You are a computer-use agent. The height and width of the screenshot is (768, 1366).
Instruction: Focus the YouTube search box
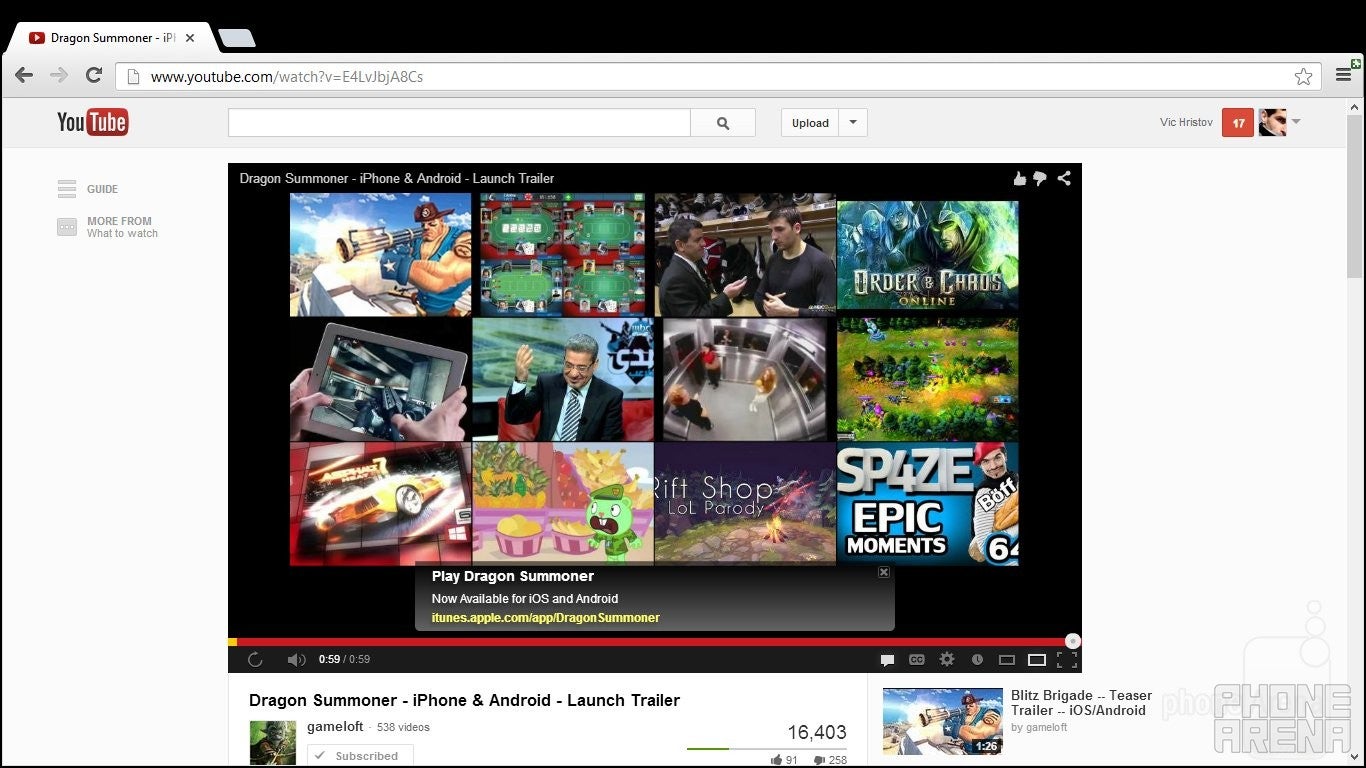459,123
